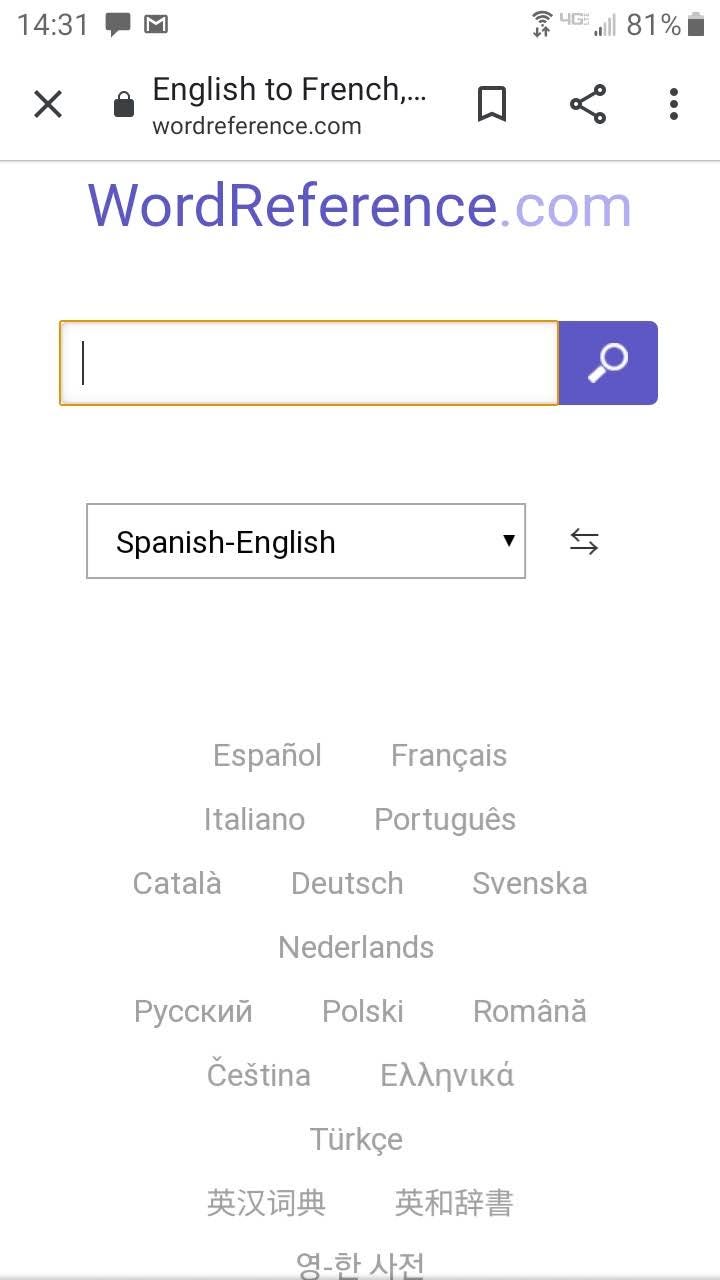Tap the padlock site security icon

coord(124,104)
